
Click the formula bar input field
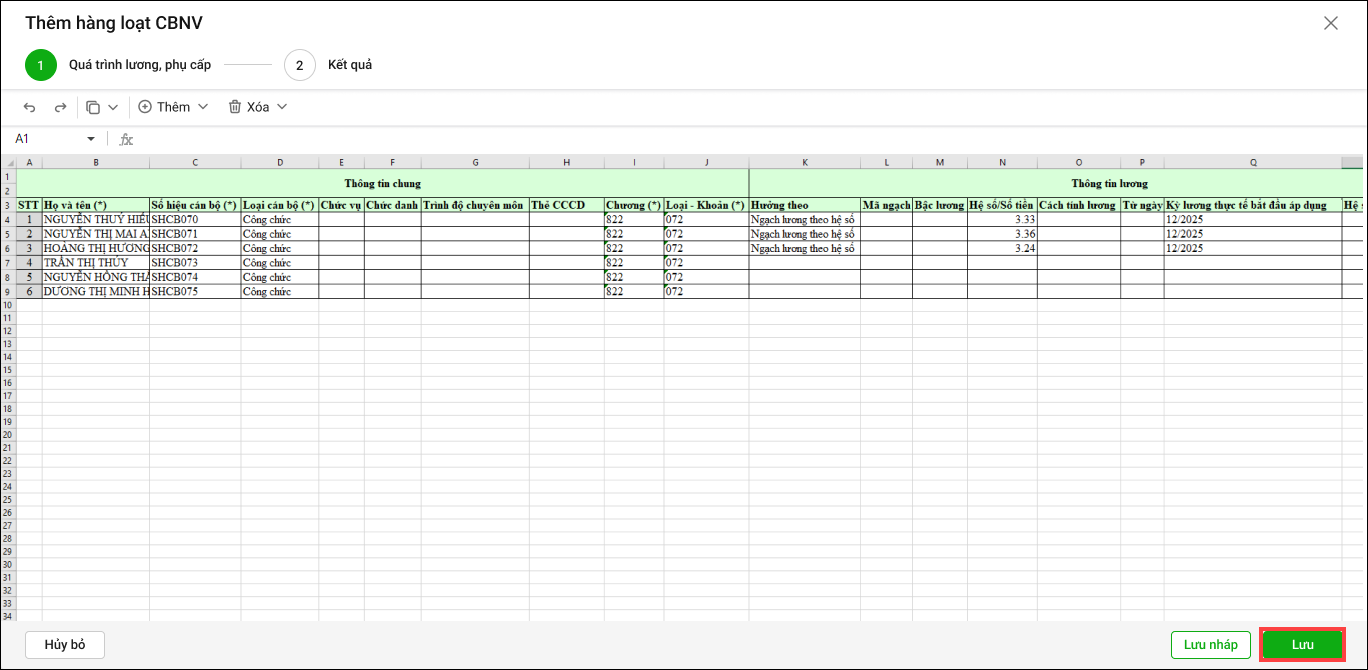[x=700, y=139]
